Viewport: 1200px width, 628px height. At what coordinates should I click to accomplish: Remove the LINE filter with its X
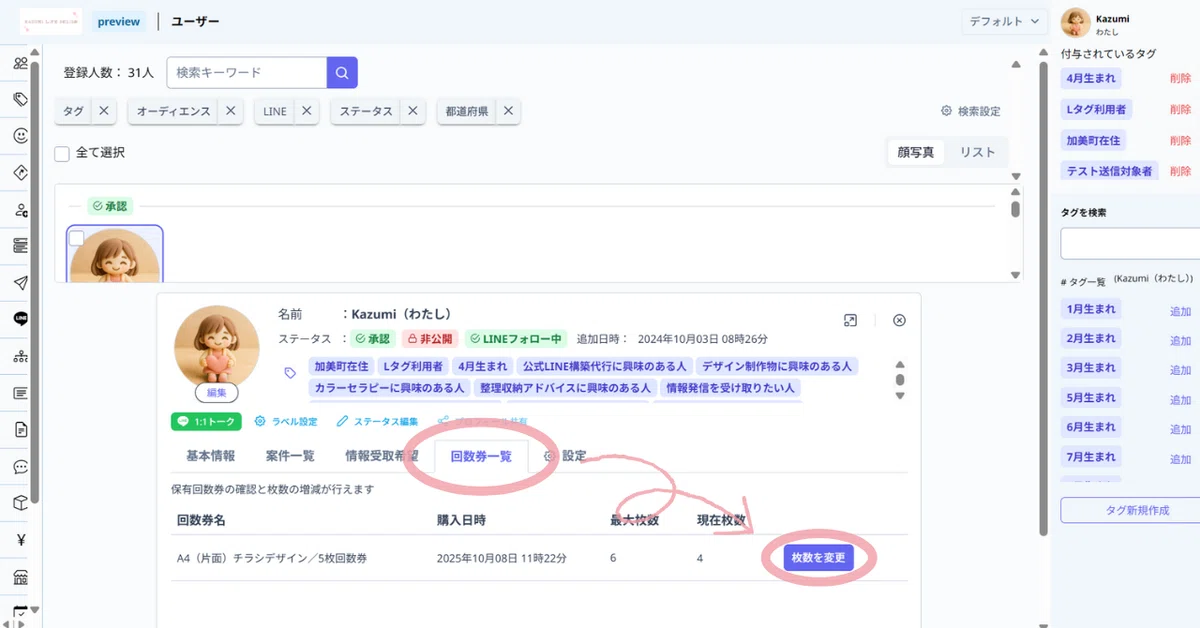click(306, 112)
